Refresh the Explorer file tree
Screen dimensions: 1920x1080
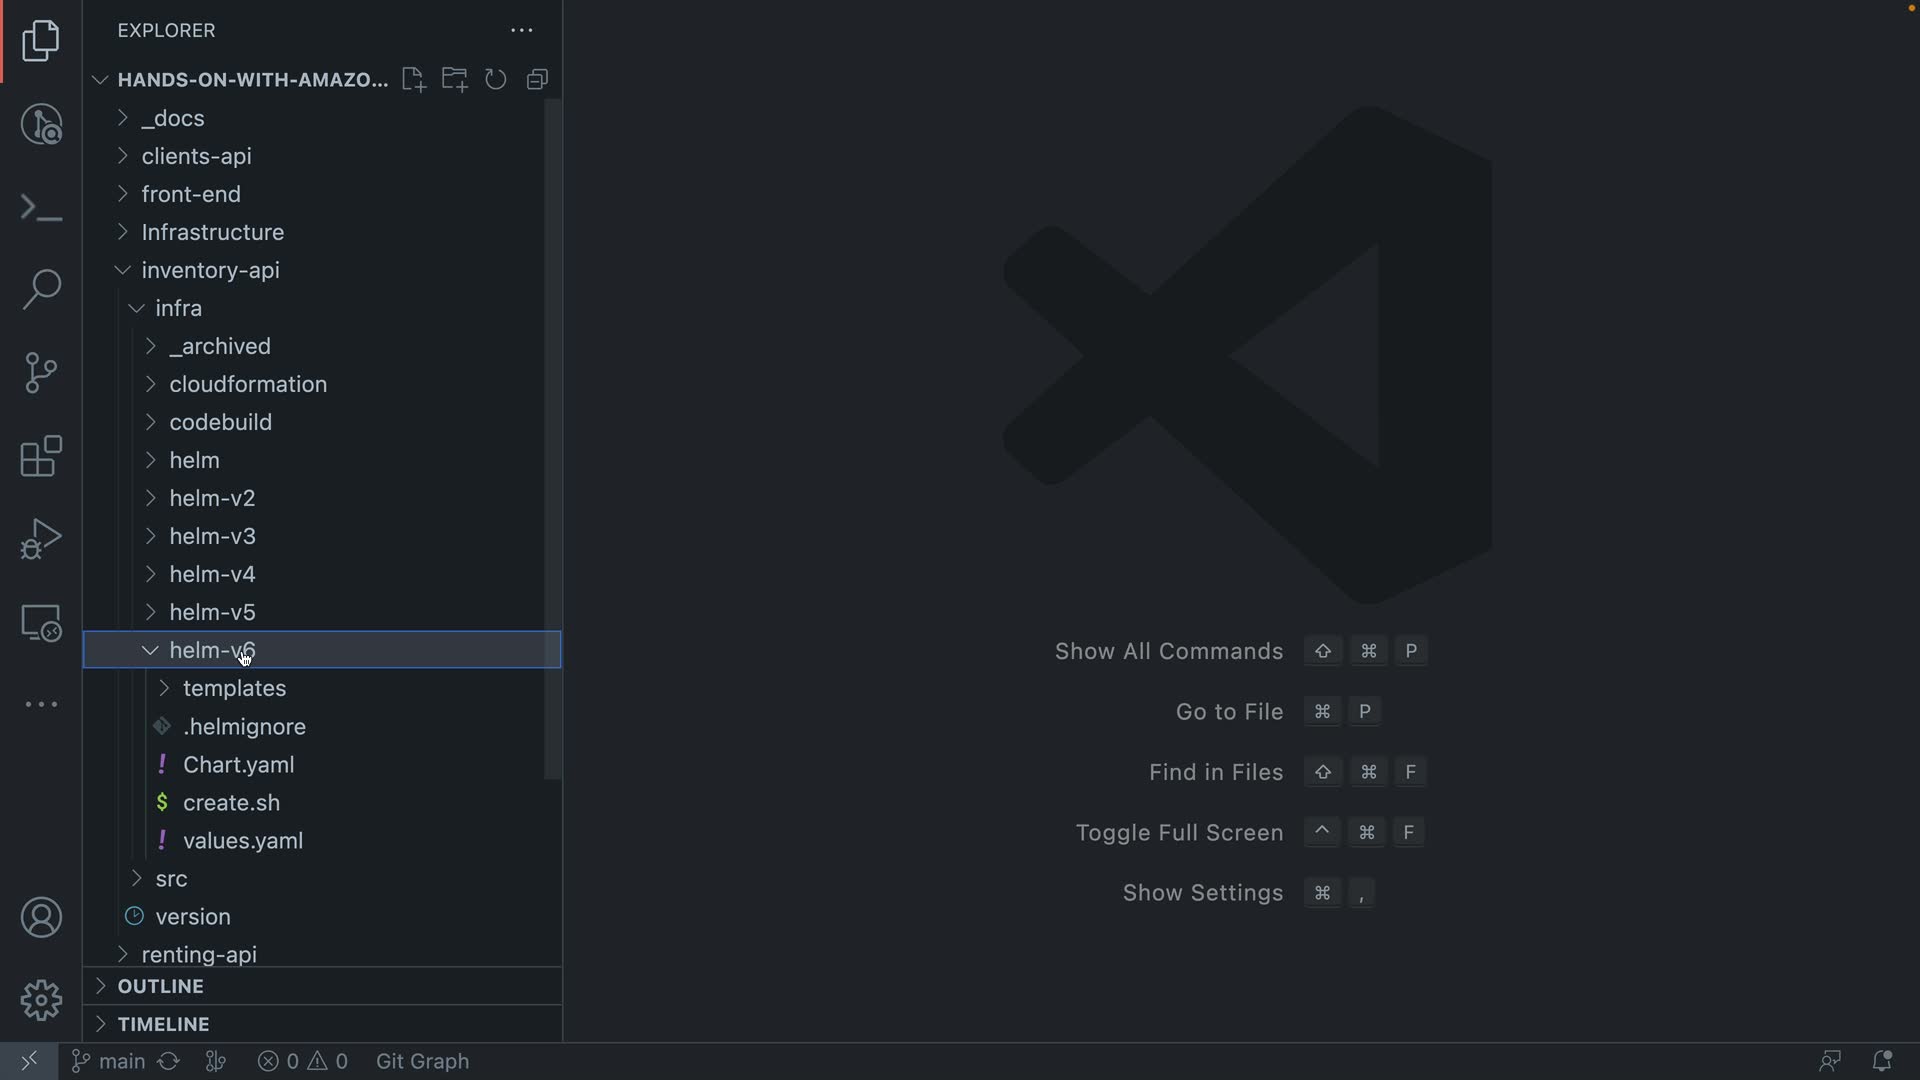496,80
